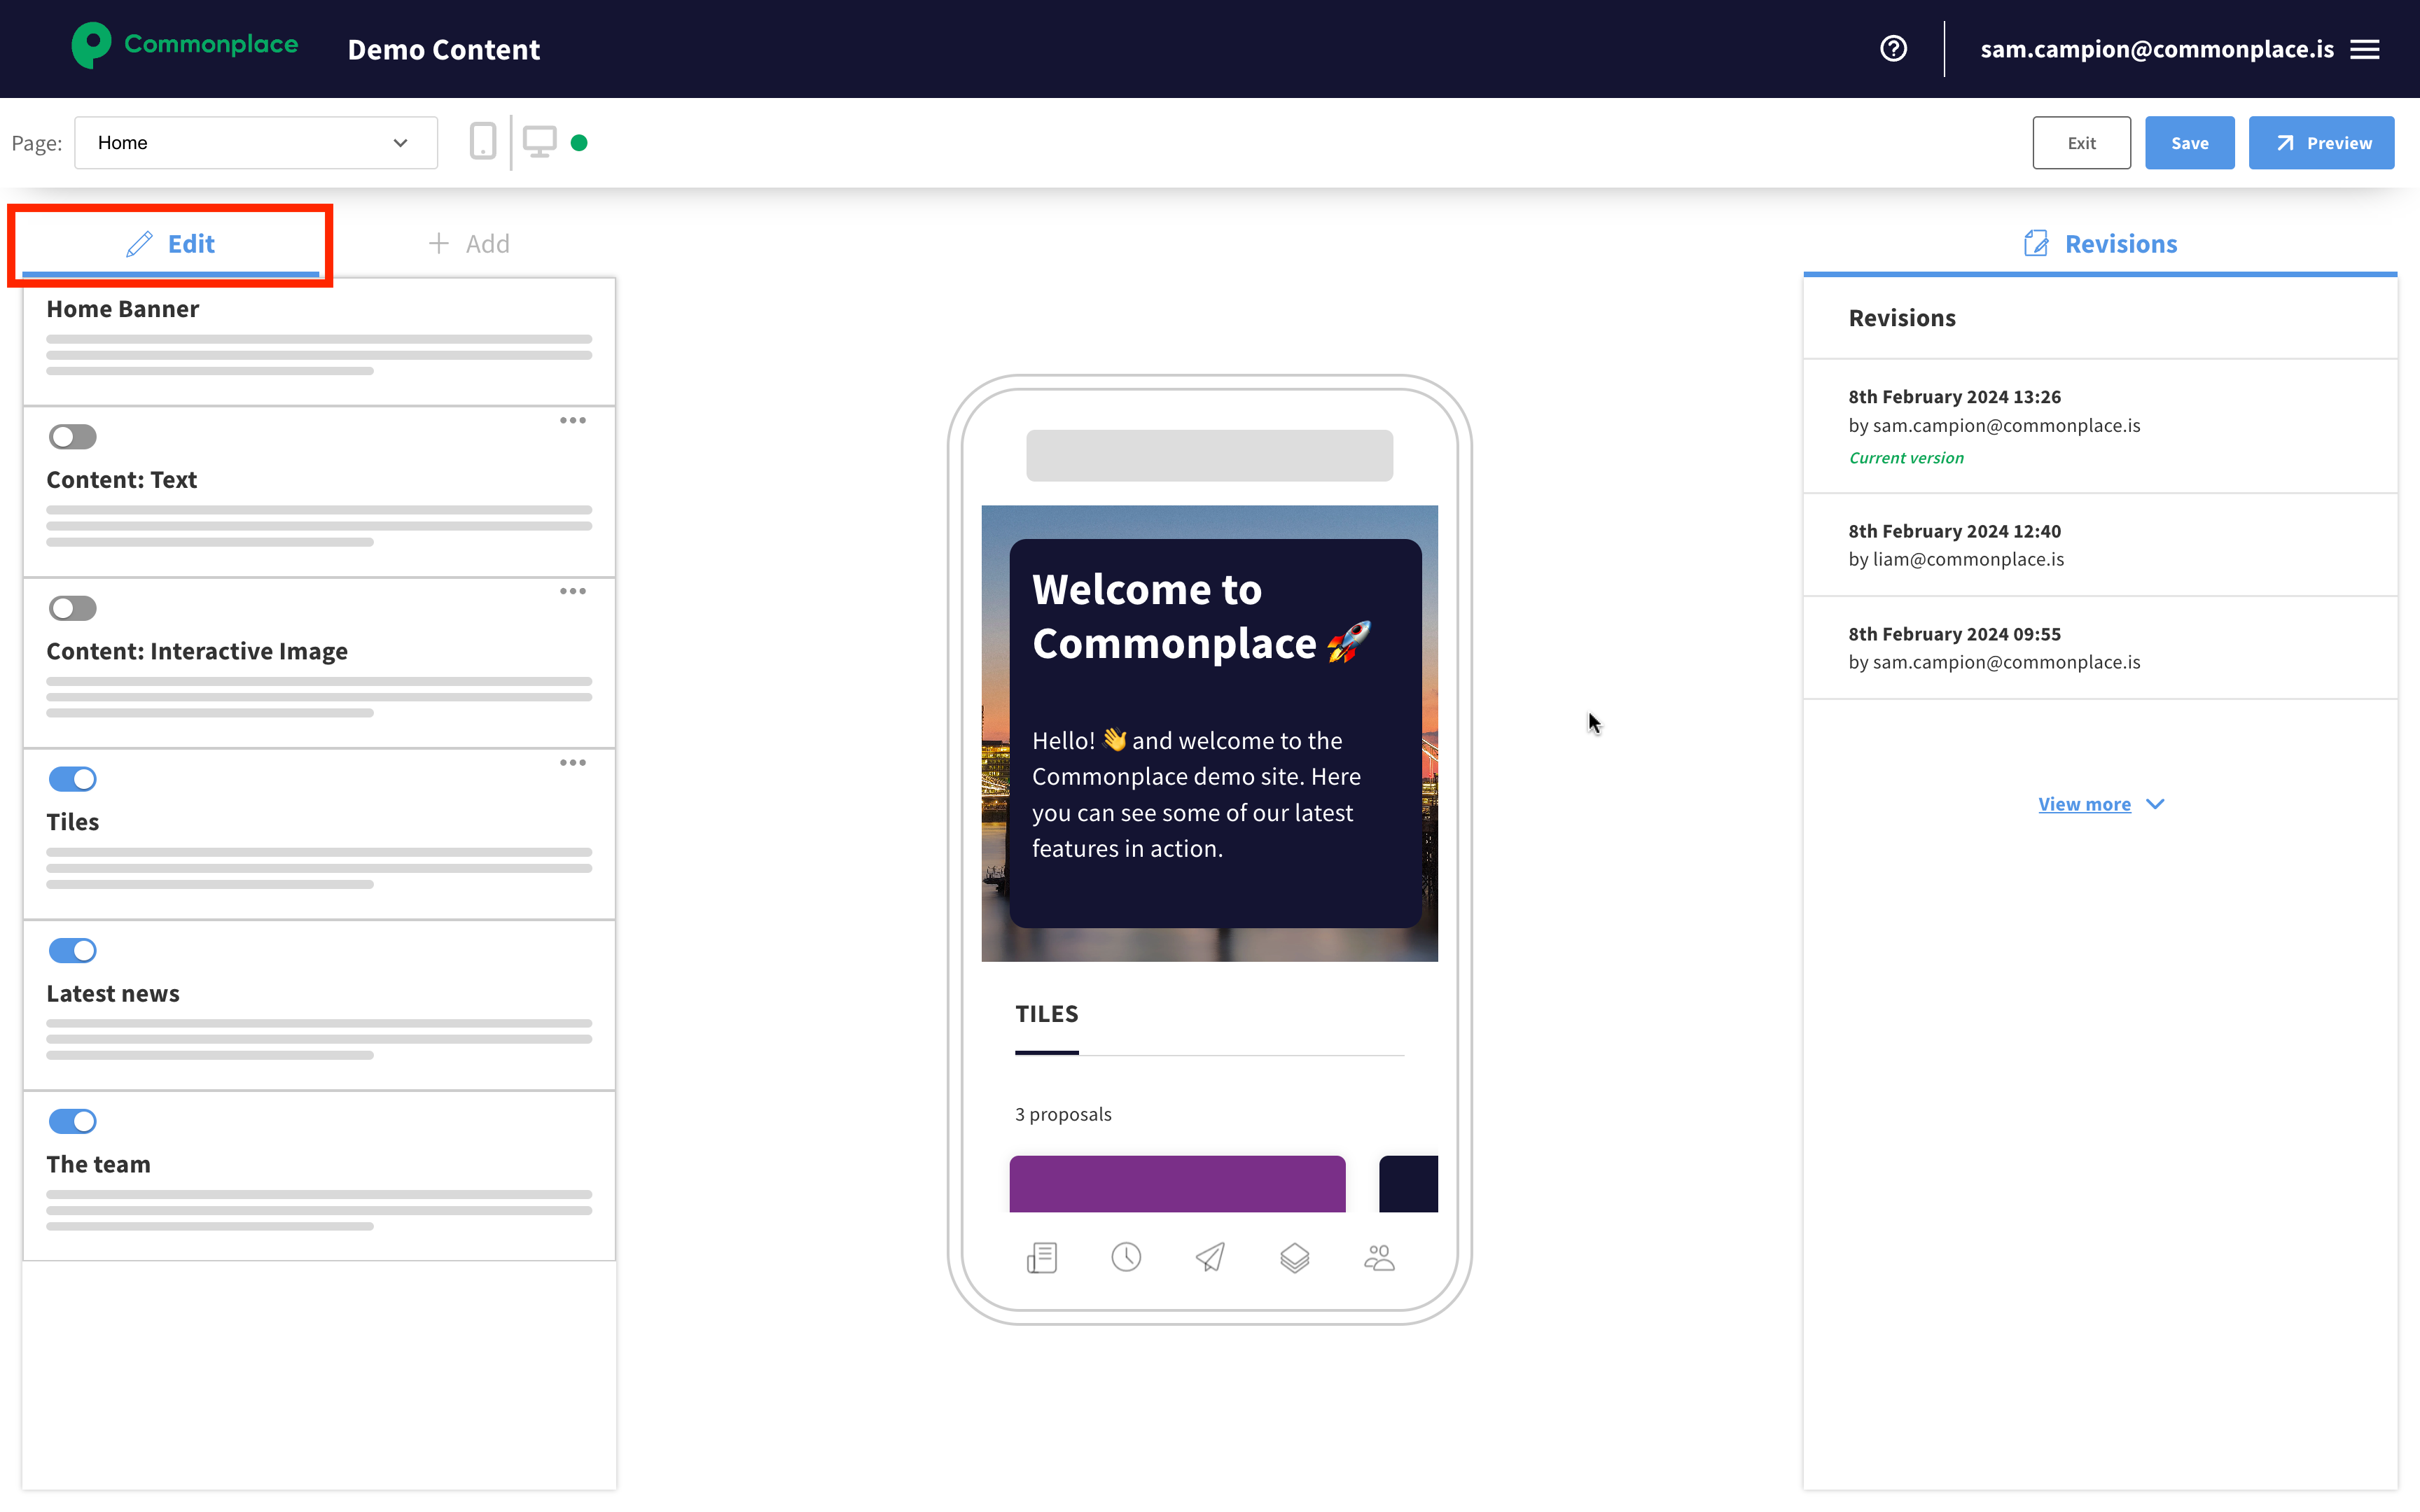
Task: Disable the Latest news section toggle
Action: (x=73, y=950)
